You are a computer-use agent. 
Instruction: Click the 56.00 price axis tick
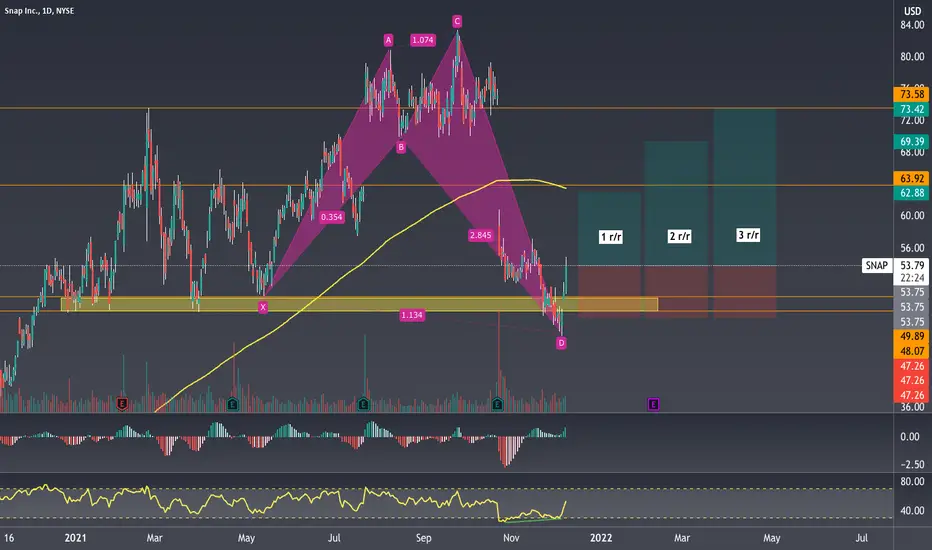tap(912, 247)
